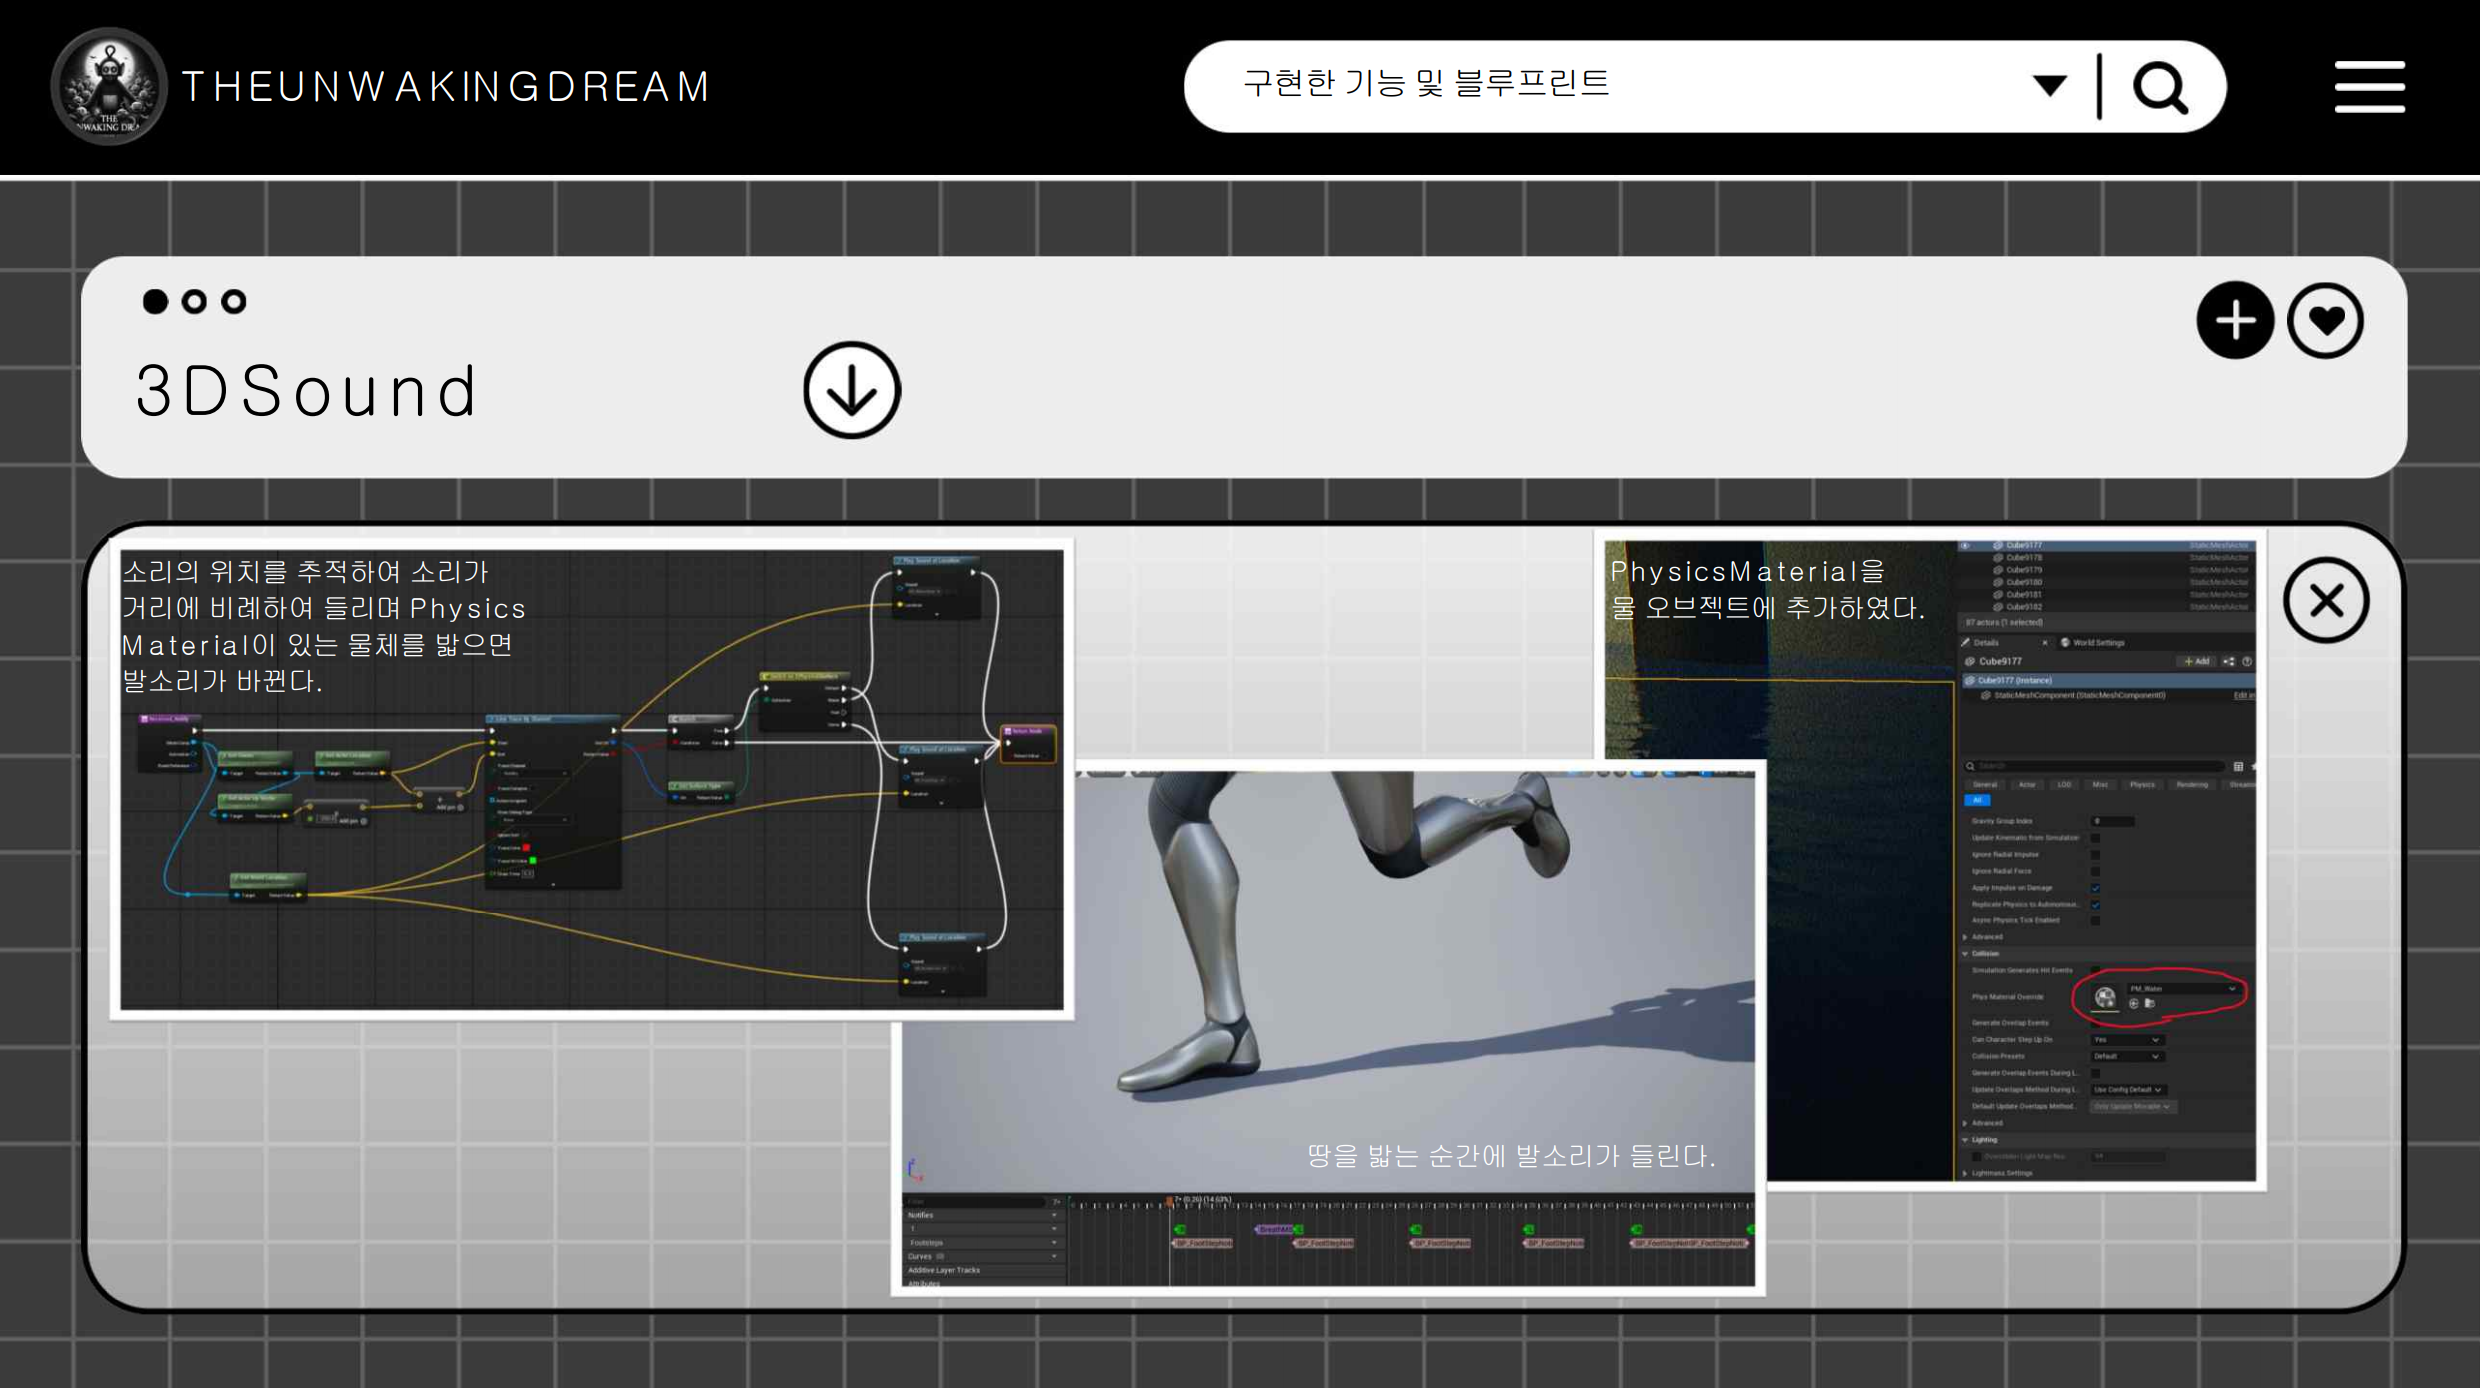
Task: Toggle Replicate Physics to Autonomous checkbox
Action: [x=2095, y=904]
